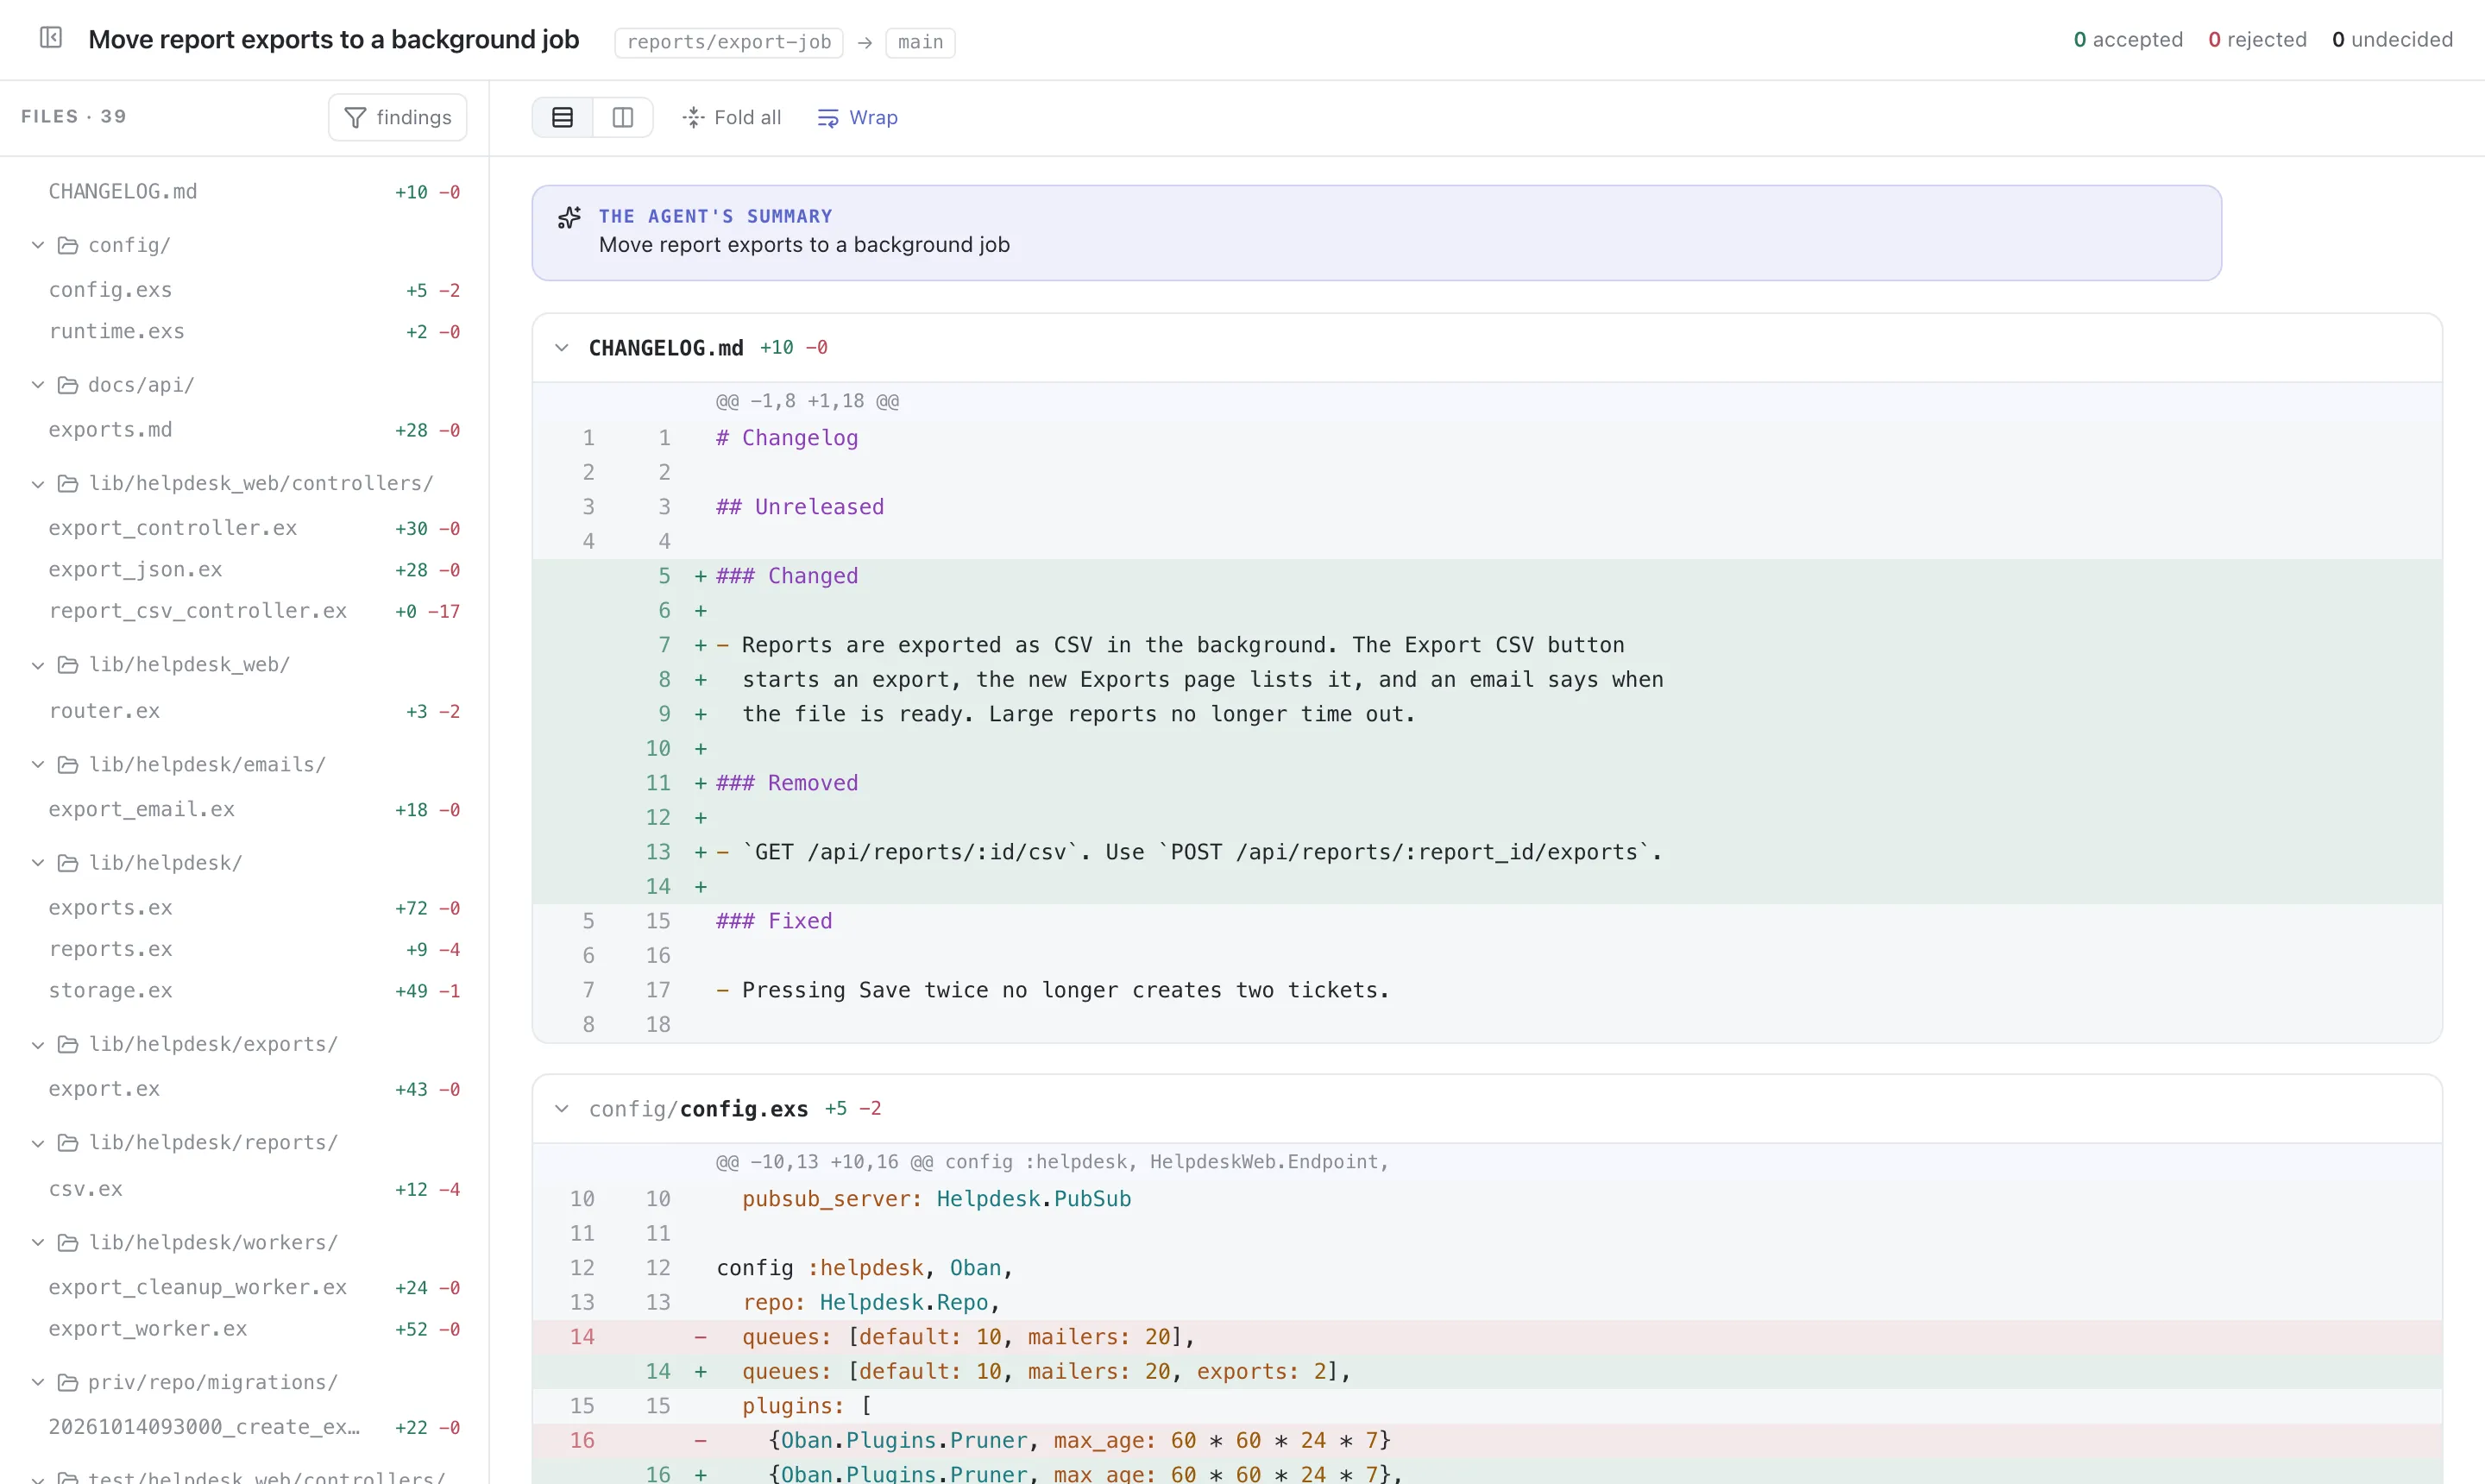Select exports.md file

click(x=244, y=430)
